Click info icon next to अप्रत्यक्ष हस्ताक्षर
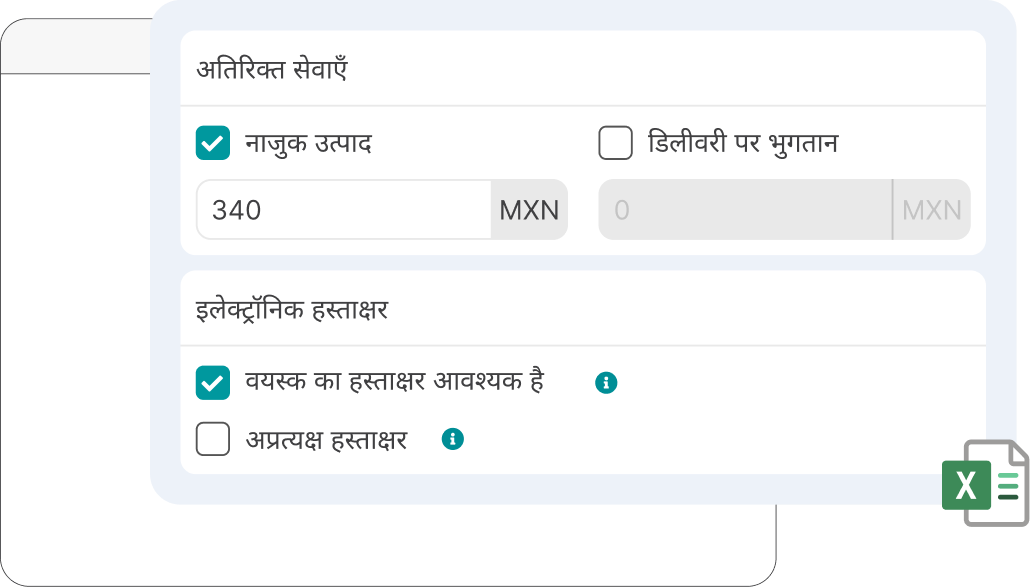 (x=453, y=438)
